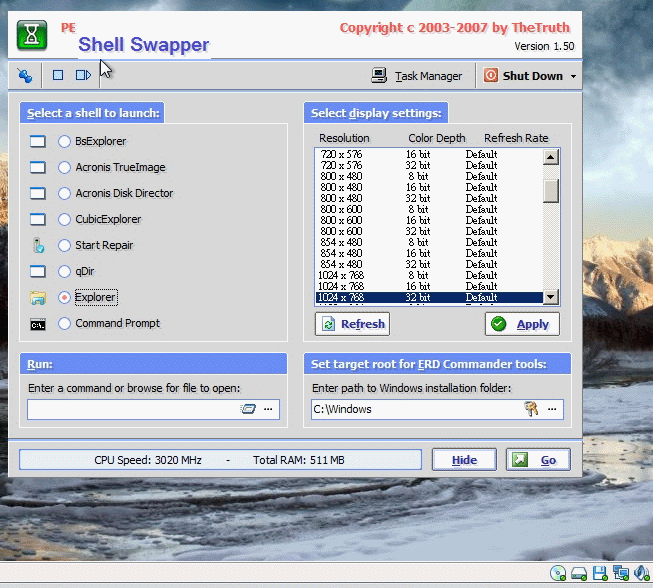Expand the Shut Down dropdown arrow
Viewport: 653px width, 588px height.
coord(573,76)
